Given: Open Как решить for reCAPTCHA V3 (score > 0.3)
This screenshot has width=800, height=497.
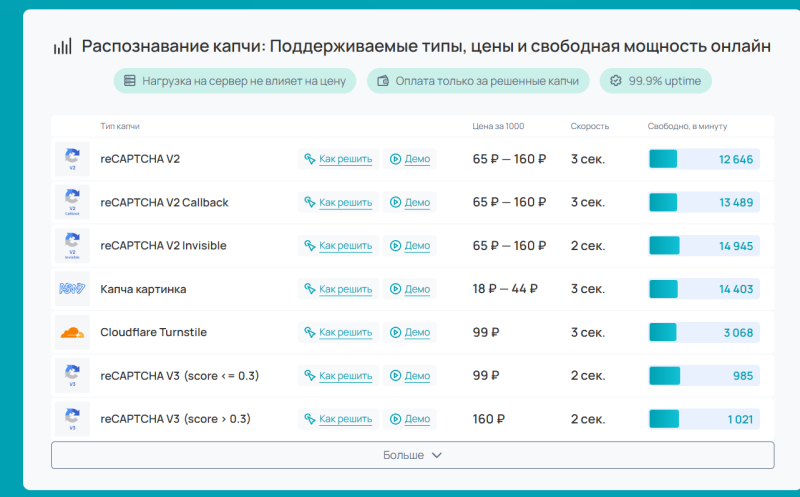Looking at the screenshot, I should [338, 419].
